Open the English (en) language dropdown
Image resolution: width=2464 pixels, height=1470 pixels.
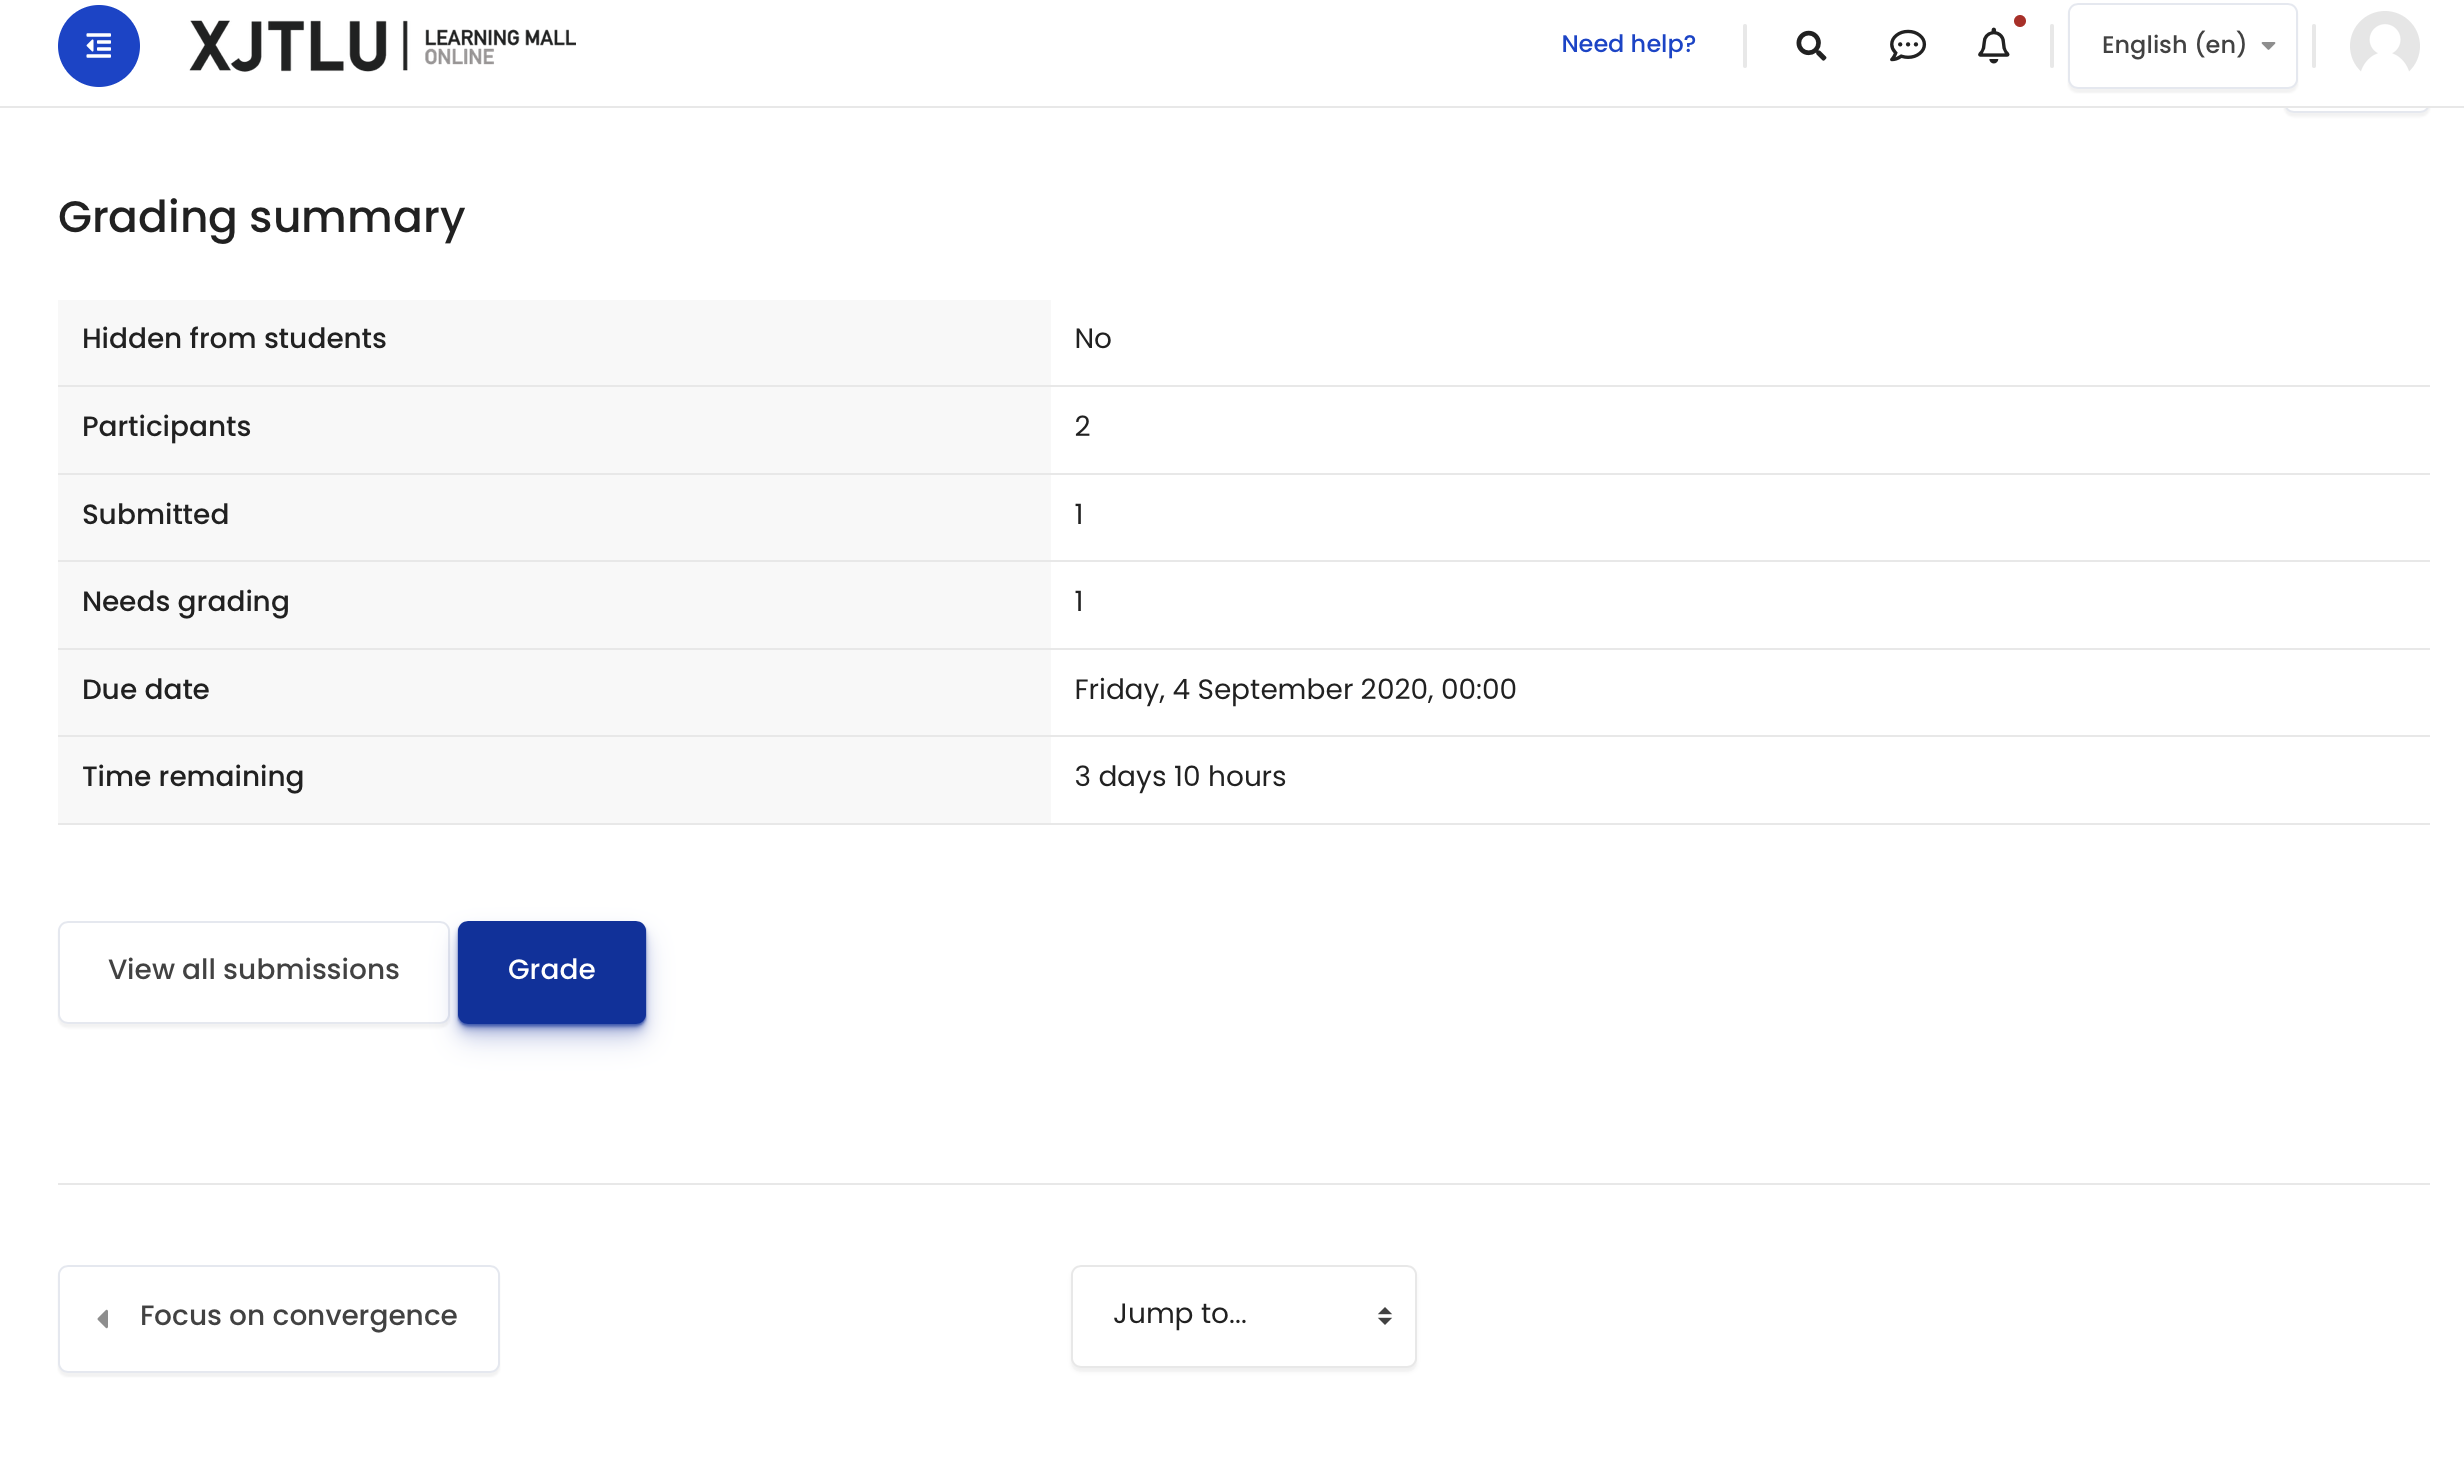2182,45
